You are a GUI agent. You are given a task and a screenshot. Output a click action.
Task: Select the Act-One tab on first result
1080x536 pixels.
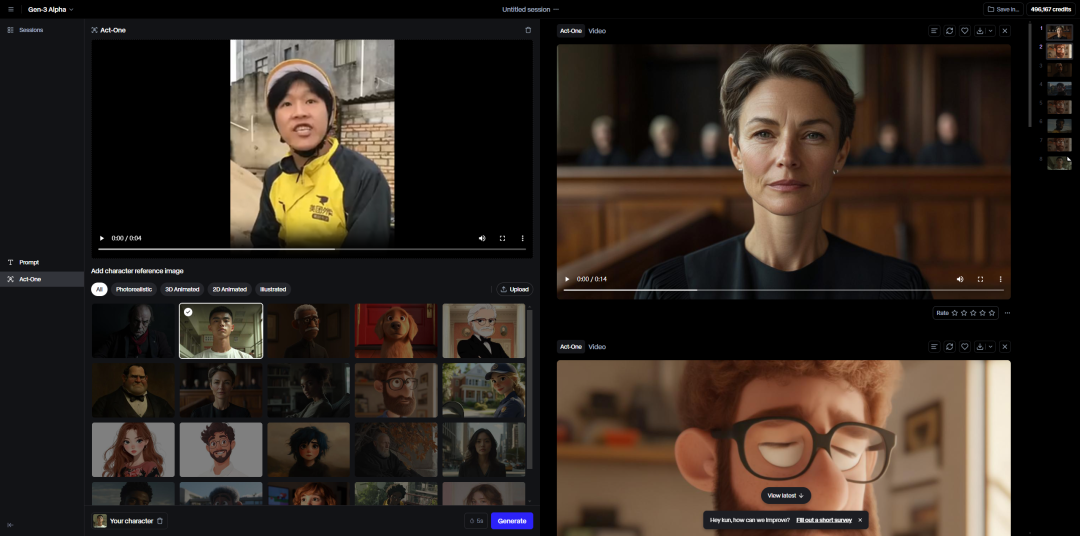tap(571, 31)
